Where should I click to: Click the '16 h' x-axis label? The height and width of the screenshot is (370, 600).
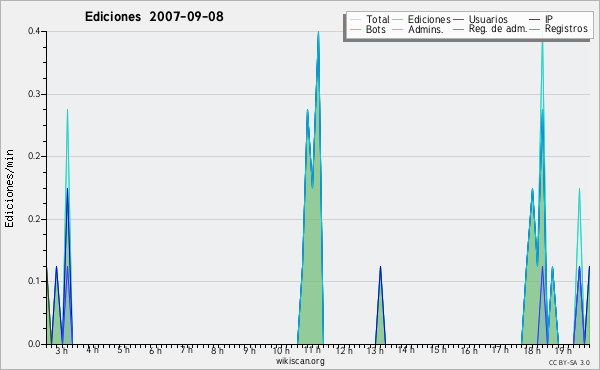point(469,350)
